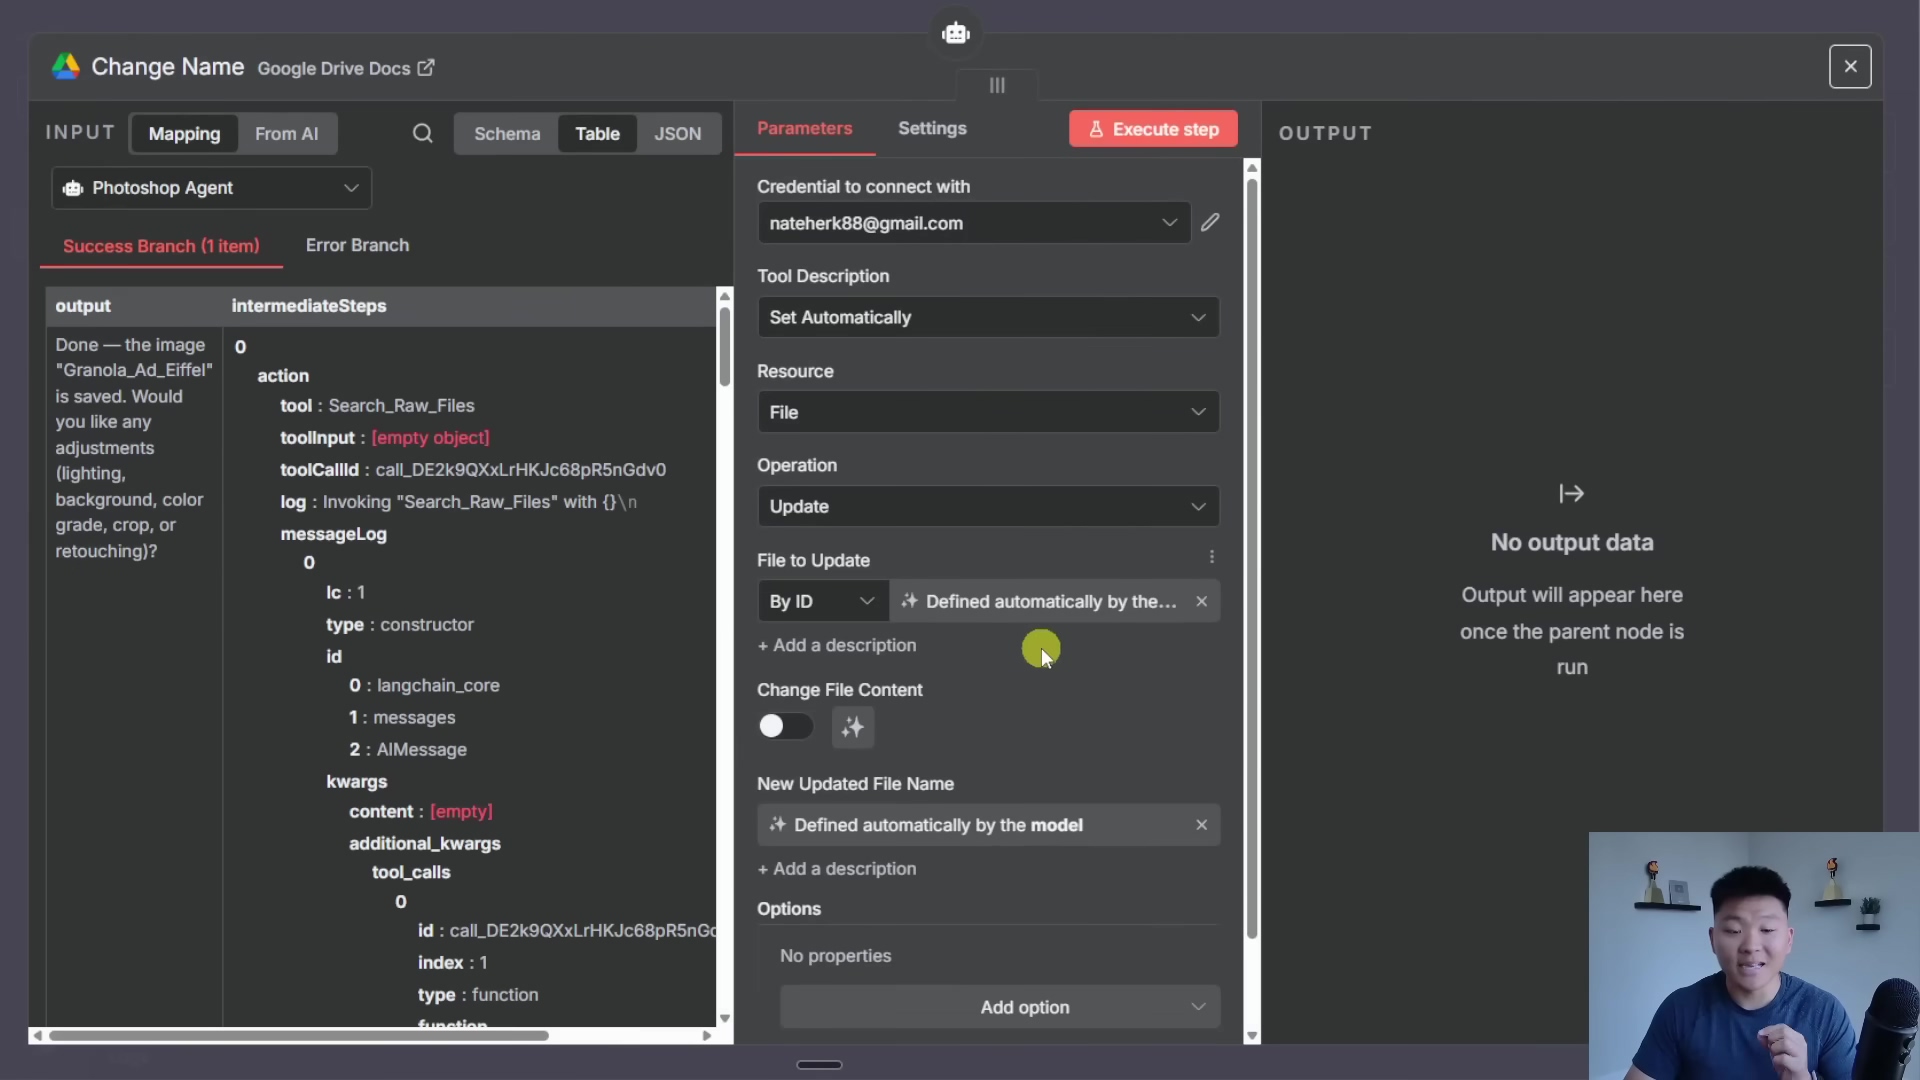The height and width of the screenshot is (1080, 1920).
Task: Select the Schema view tab
Action: 507,134
